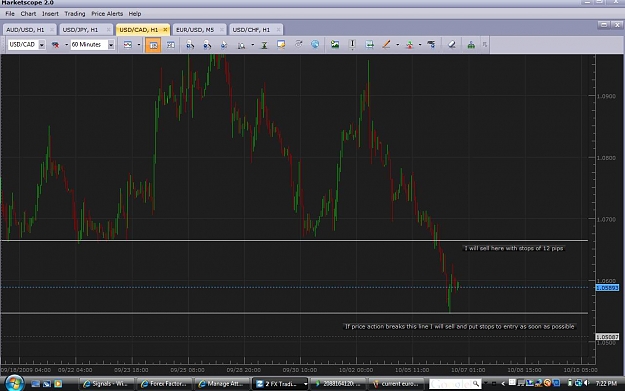Open the Trading menu

75,14
